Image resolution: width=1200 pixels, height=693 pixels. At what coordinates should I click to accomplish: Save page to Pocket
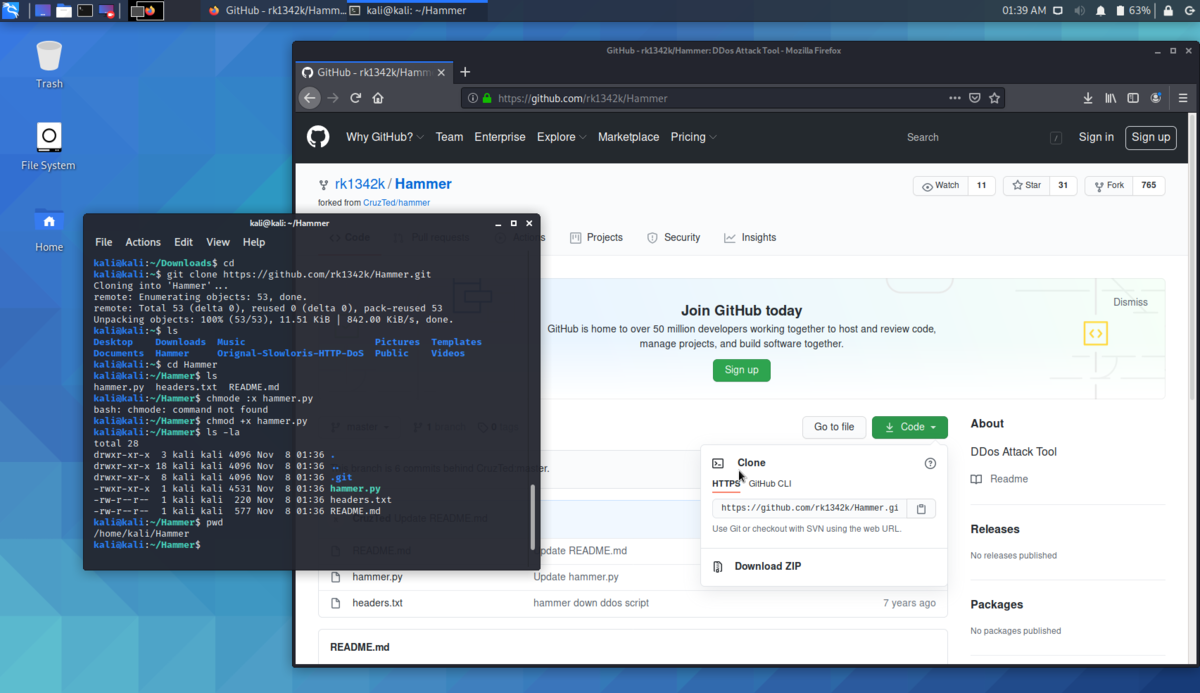[x=975, y=98]
